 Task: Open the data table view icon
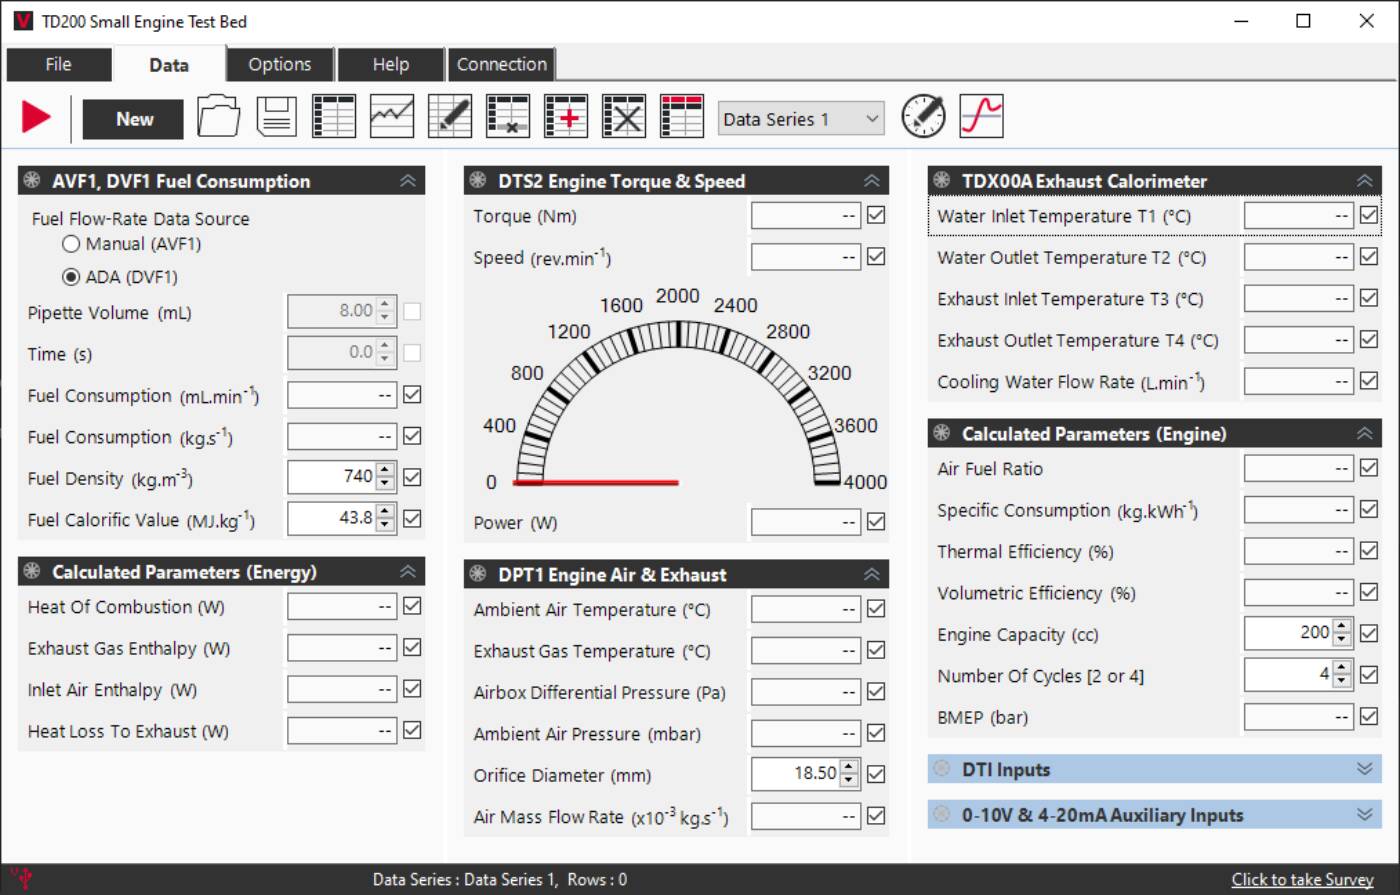(x=334, y=116)
